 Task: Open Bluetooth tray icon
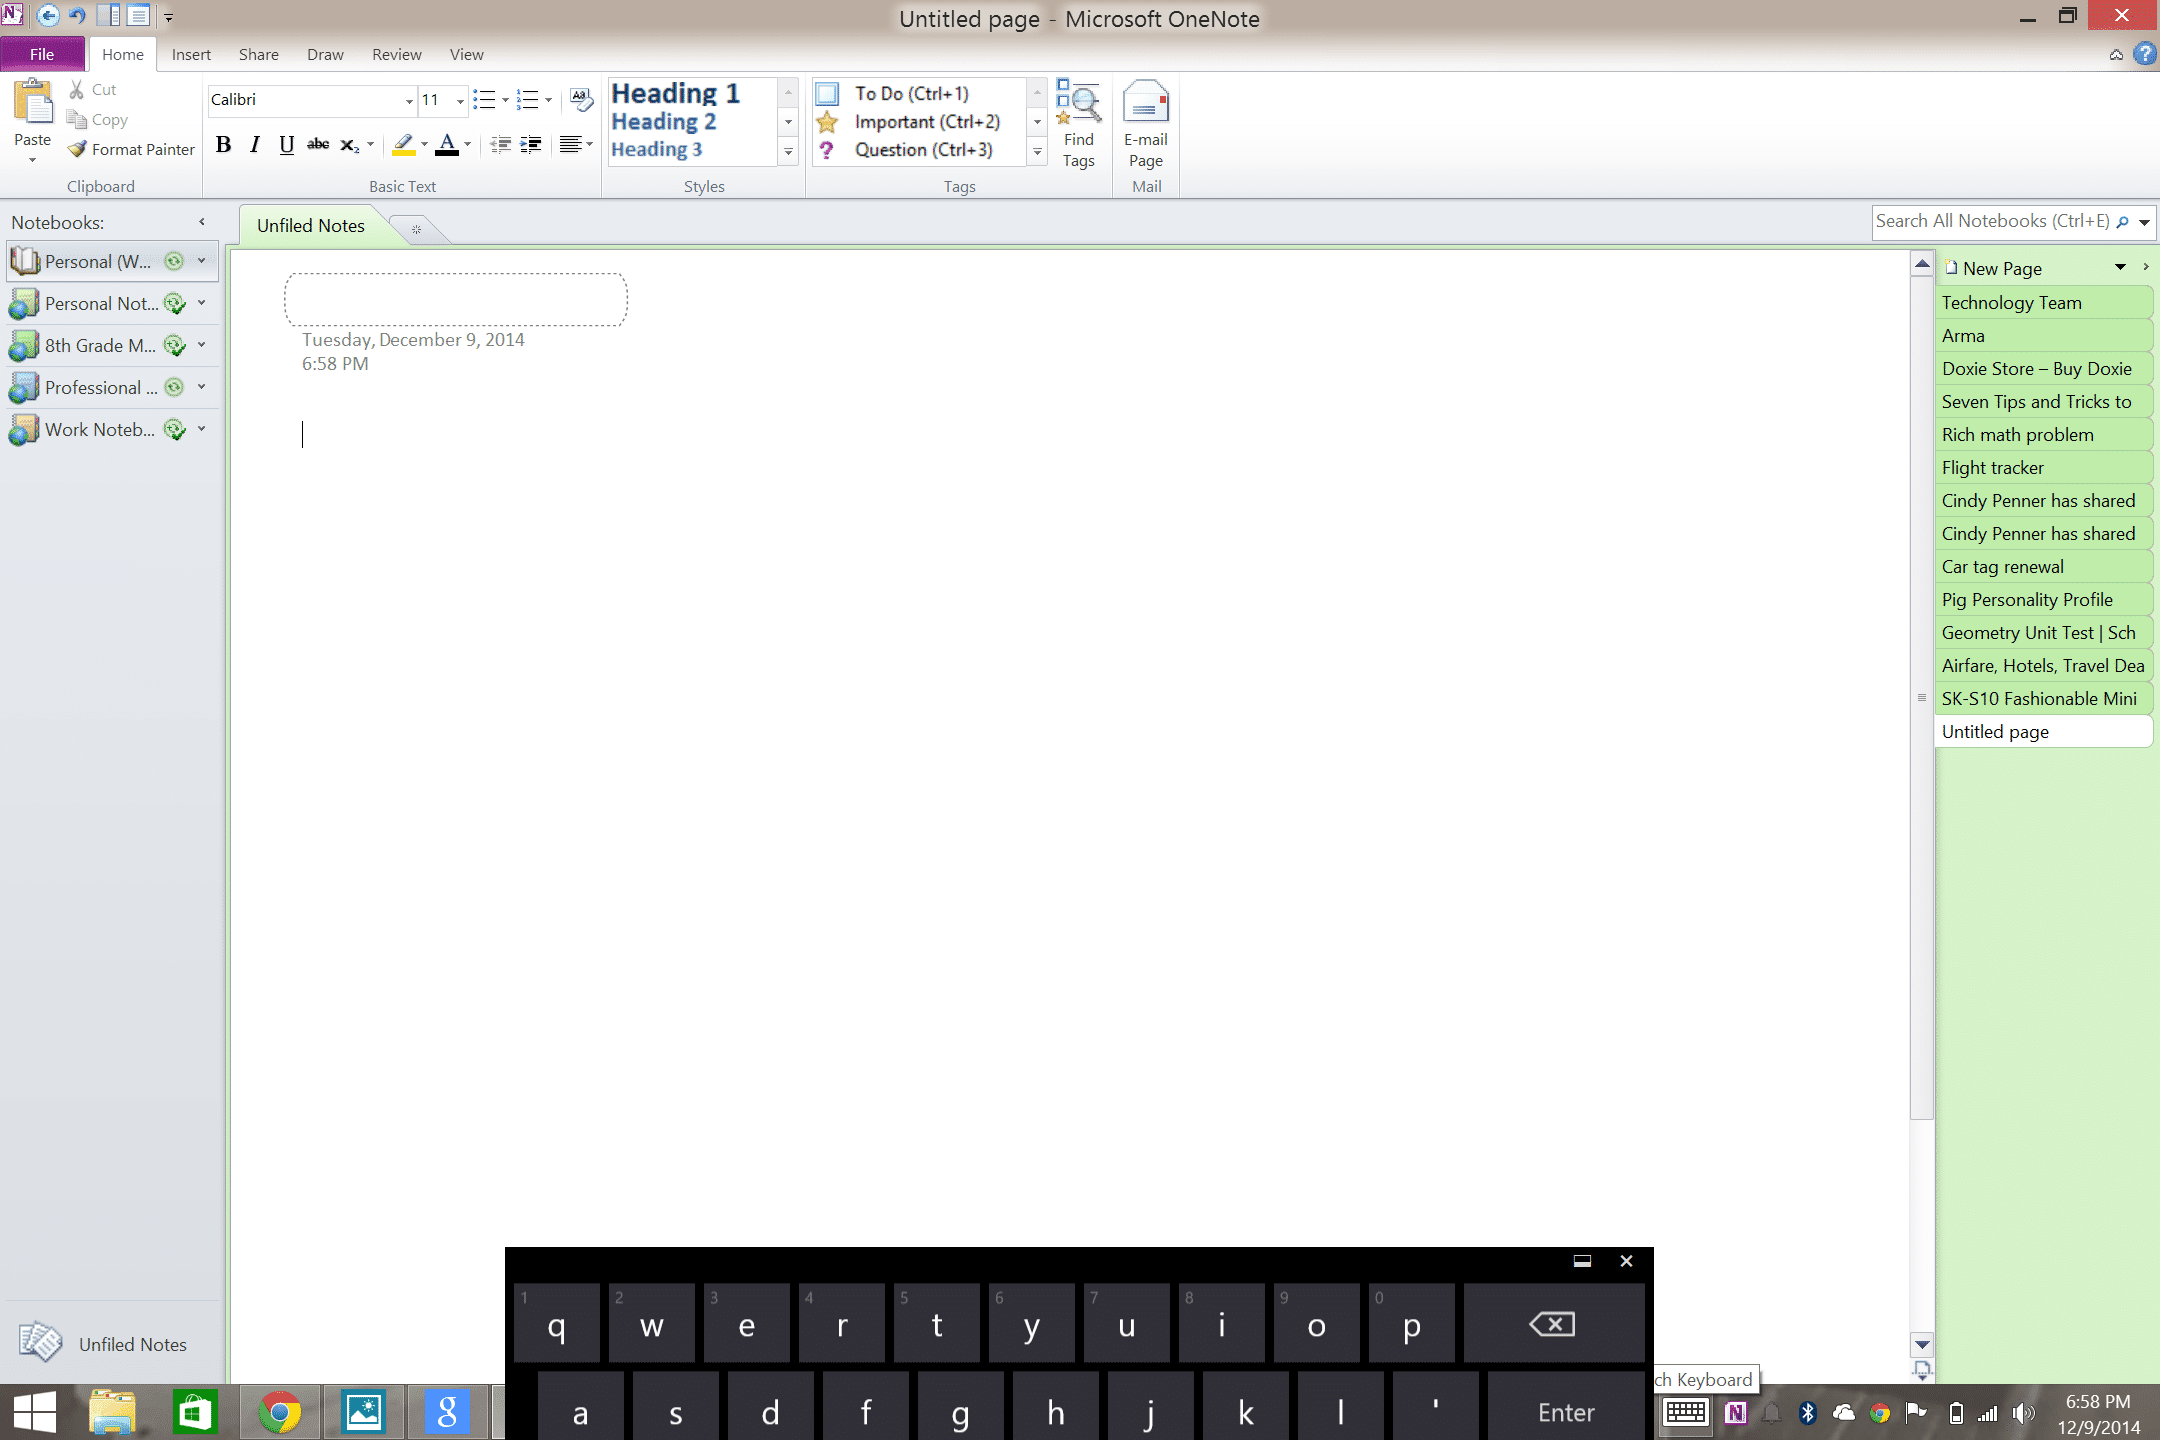1808,1413
